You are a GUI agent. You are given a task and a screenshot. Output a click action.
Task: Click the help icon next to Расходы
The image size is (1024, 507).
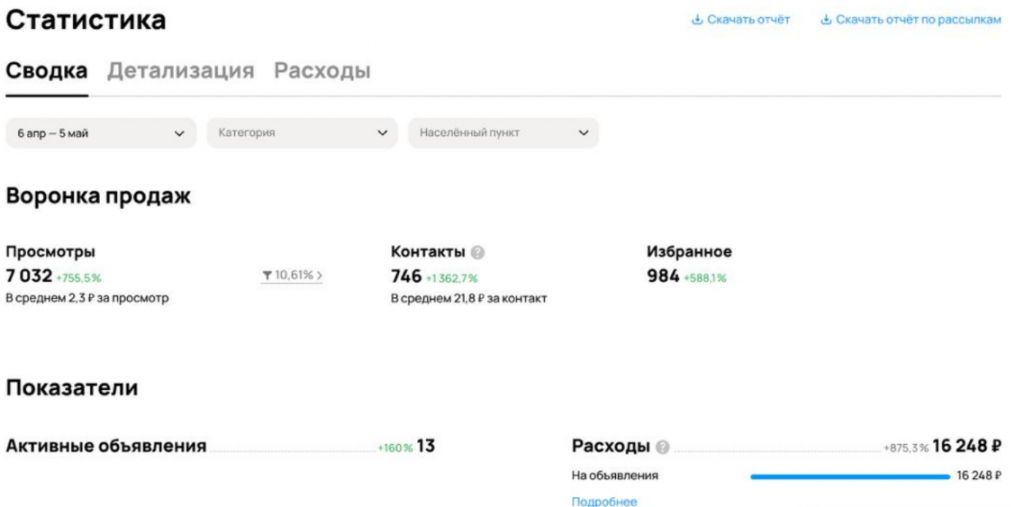(662, 448)
